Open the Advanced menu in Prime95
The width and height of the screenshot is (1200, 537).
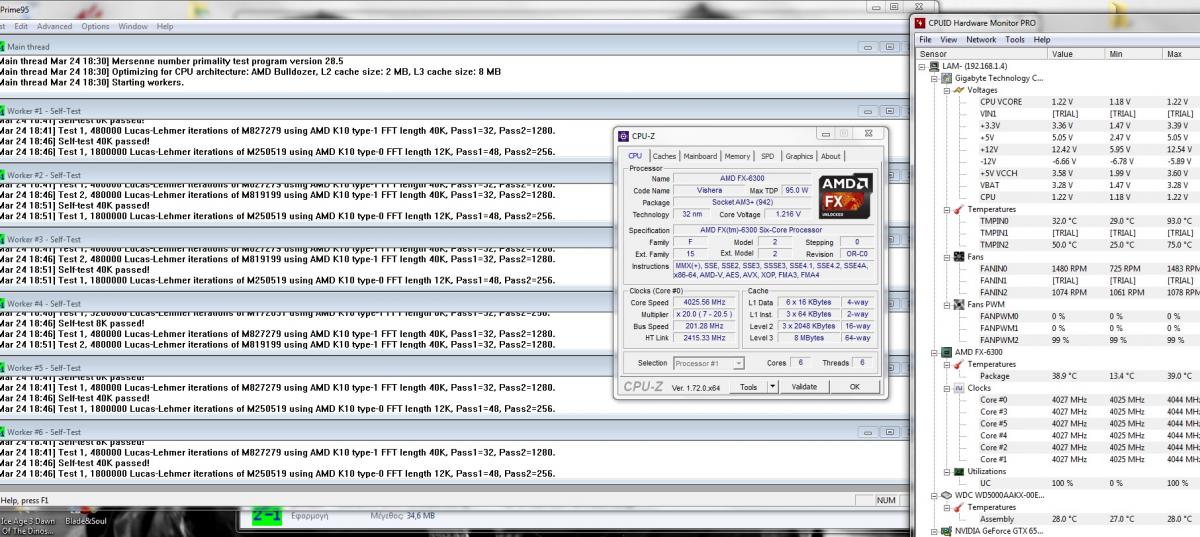[x=55, y=26]
